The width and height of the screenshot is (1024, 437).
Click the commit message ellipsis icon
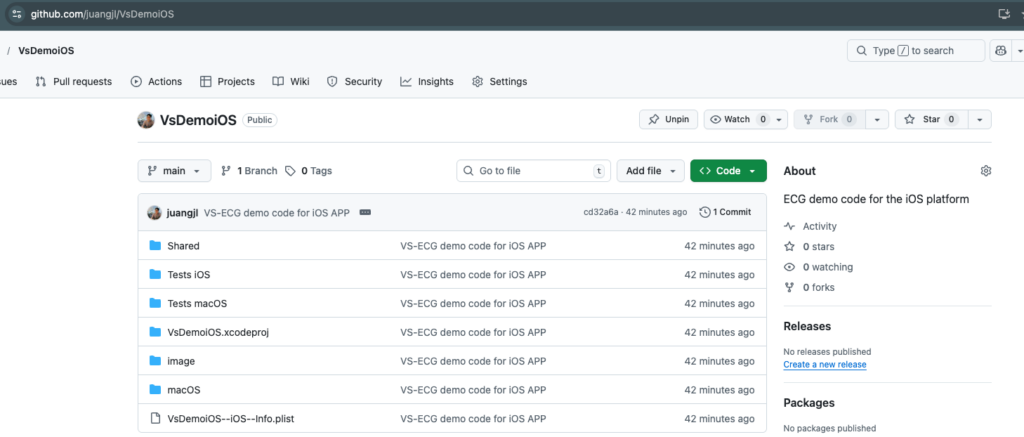click(x=365, y=212)
